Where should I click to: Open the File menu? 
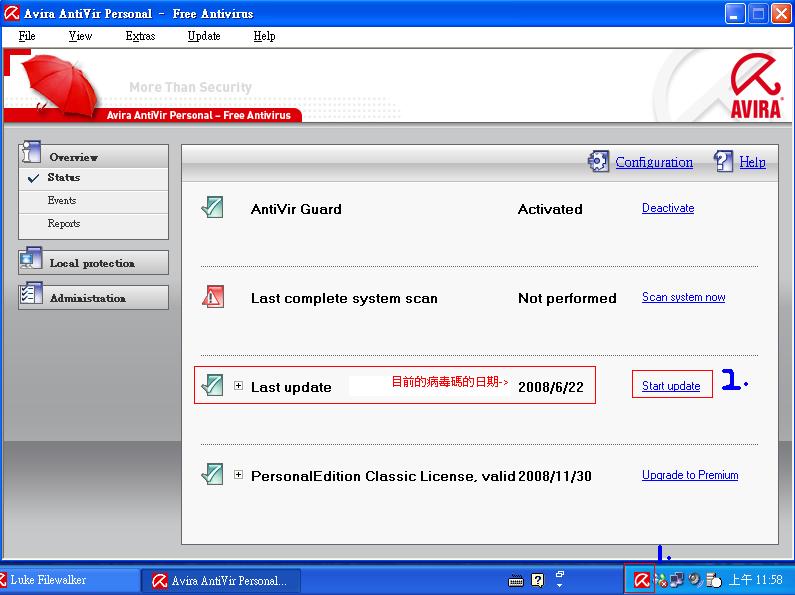(27, 36)
